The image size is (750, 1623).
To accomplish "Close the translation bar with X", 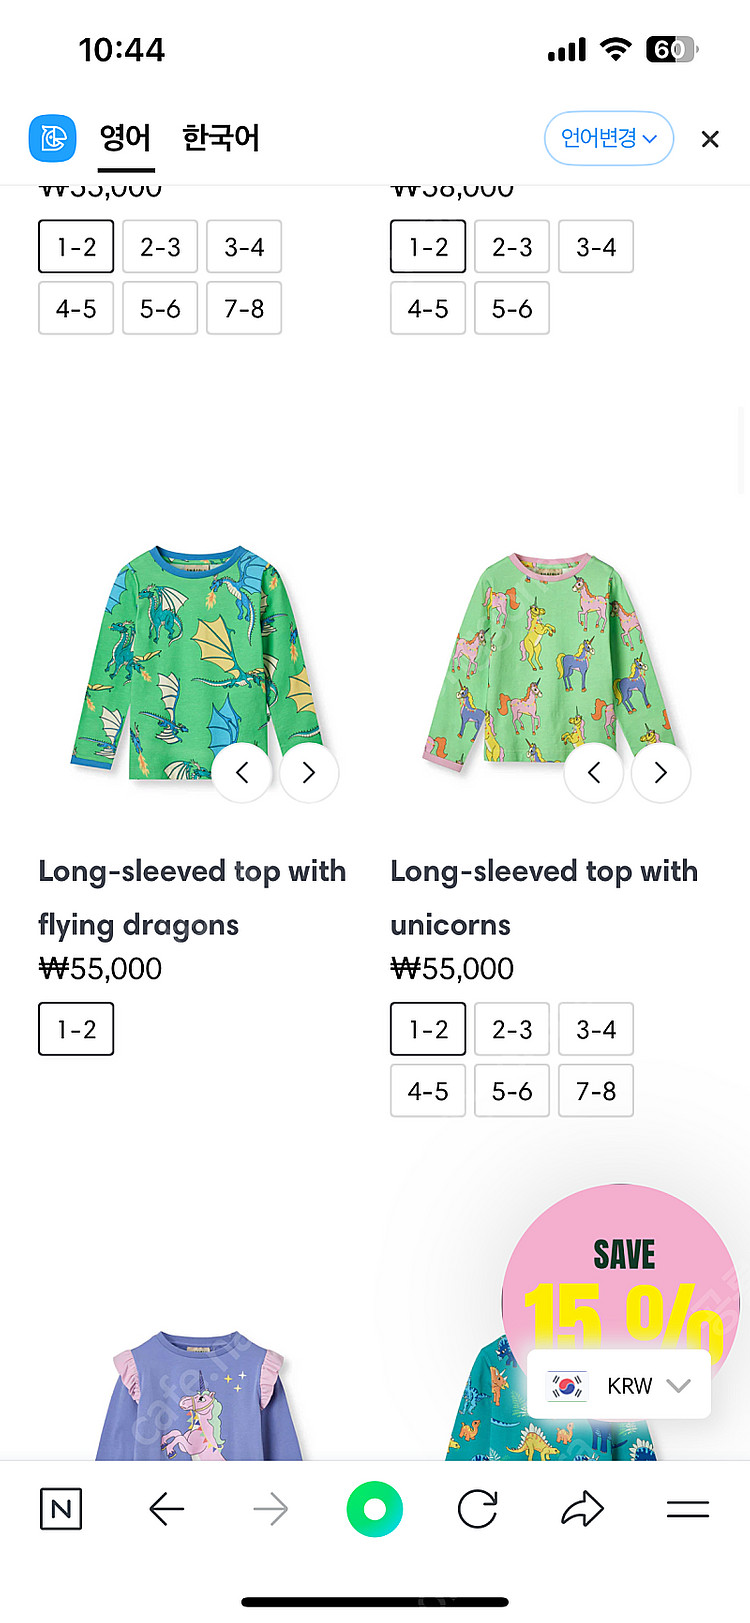I will [710, 139].
